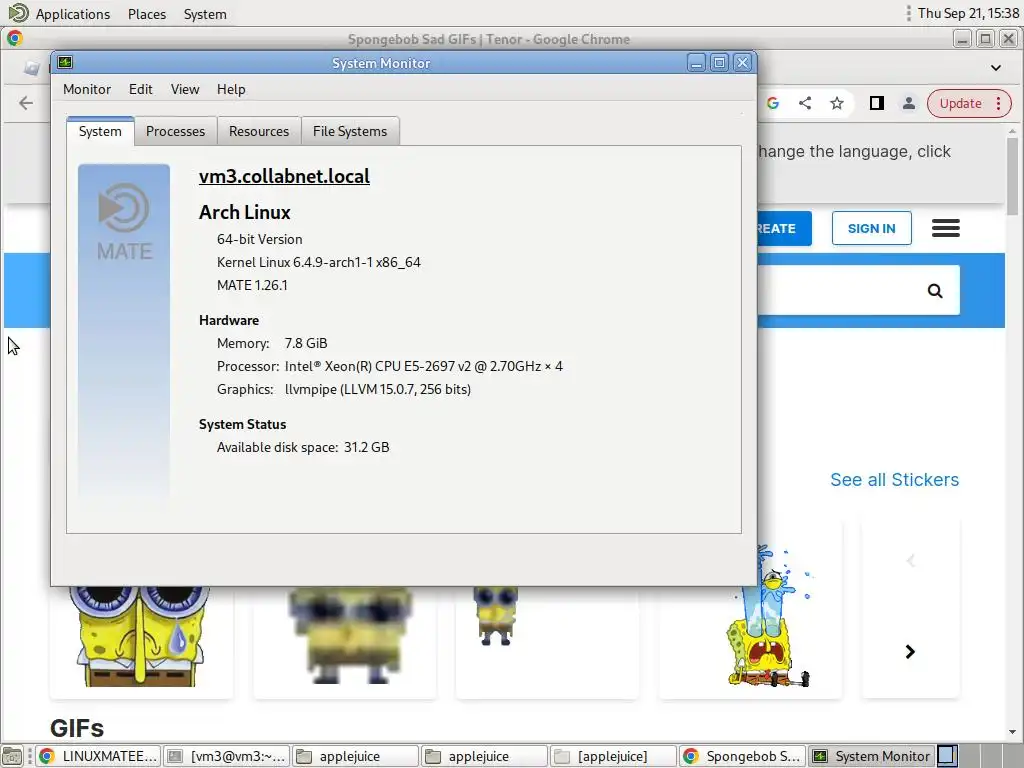Screen dimensions: 1024x768
Task: Click the System Monitor title bar icon
Action: (x=65, y=63)
